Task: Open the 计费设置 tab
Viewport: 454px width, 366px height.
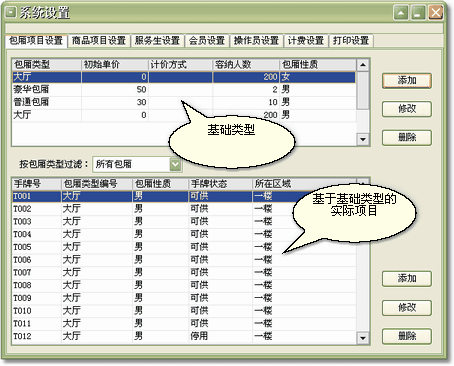Action: [306, 41]
